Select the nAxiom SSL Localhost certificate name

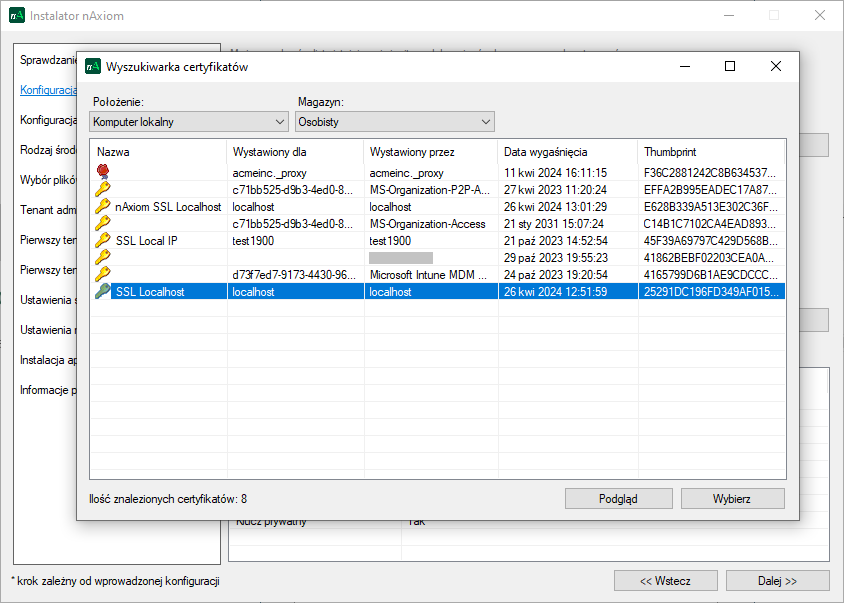tap(168, 207)
